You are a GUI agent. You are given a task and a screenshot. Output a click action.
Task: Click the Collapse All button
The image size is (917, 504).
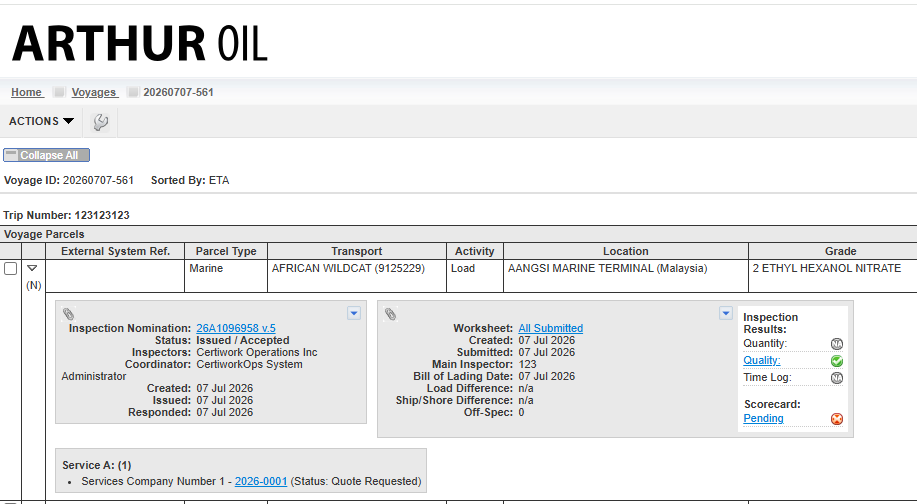click(x=46, y=155)
